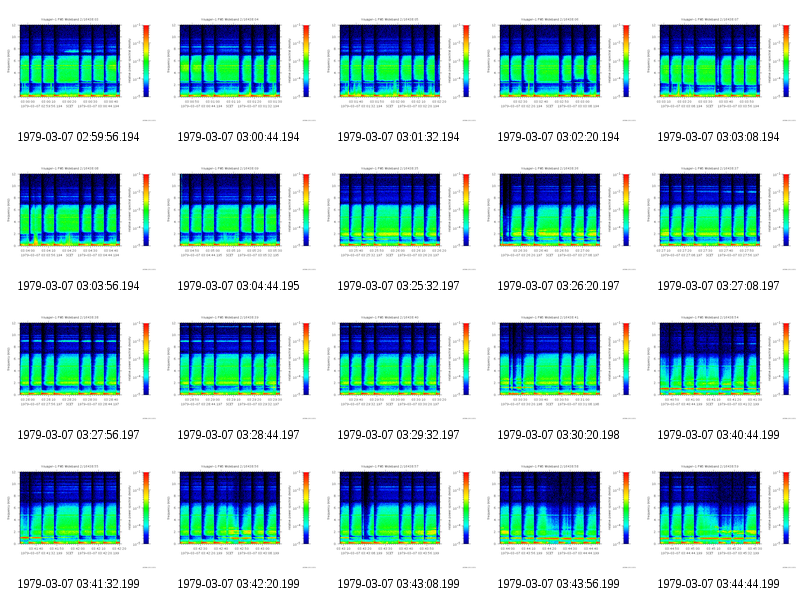Open the spectrogram thumbnail dated 1979-03-07 03:03:56.194
The height and width of the screenshot is (596, 800).
[78, 217]
